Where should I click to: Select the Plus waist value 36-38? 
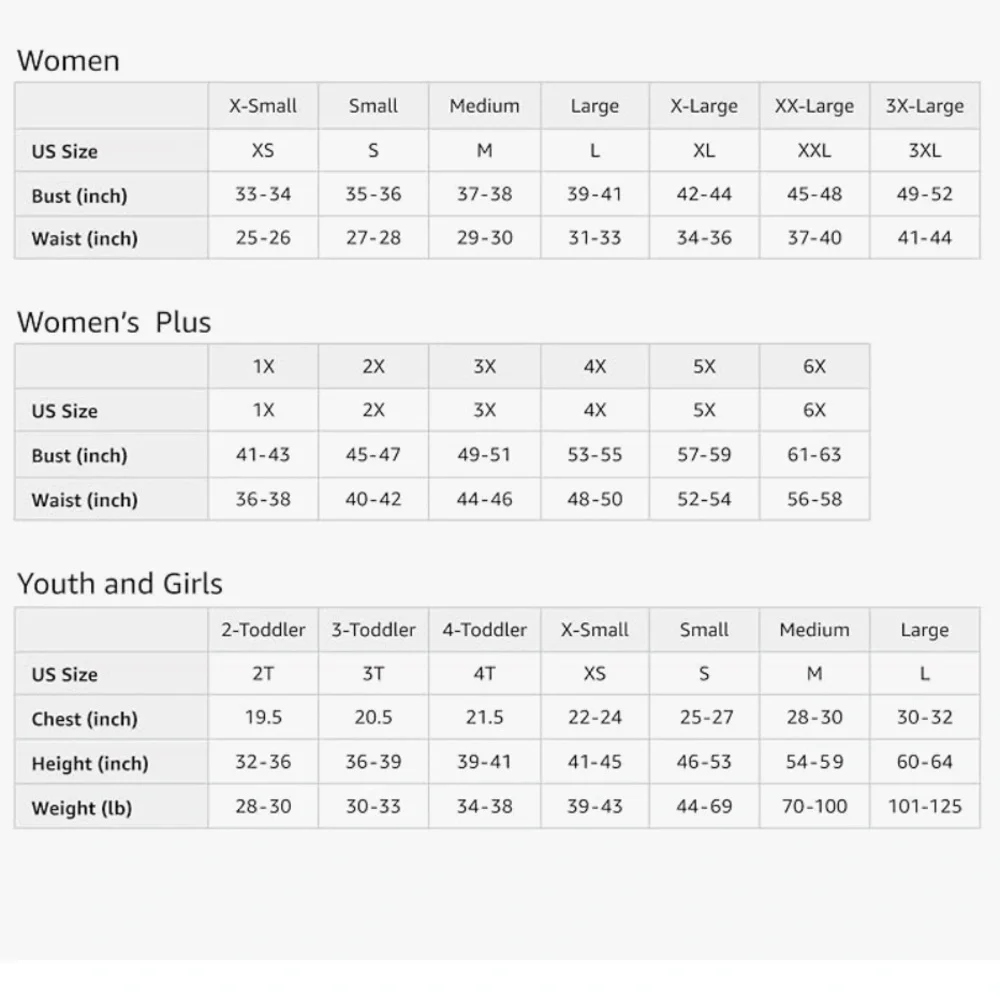coord(263,499)
